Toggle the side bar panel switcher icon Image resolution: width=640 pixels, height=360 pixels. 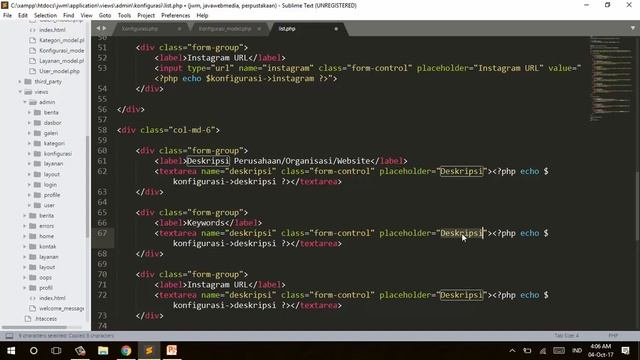[x=9, y=336]
